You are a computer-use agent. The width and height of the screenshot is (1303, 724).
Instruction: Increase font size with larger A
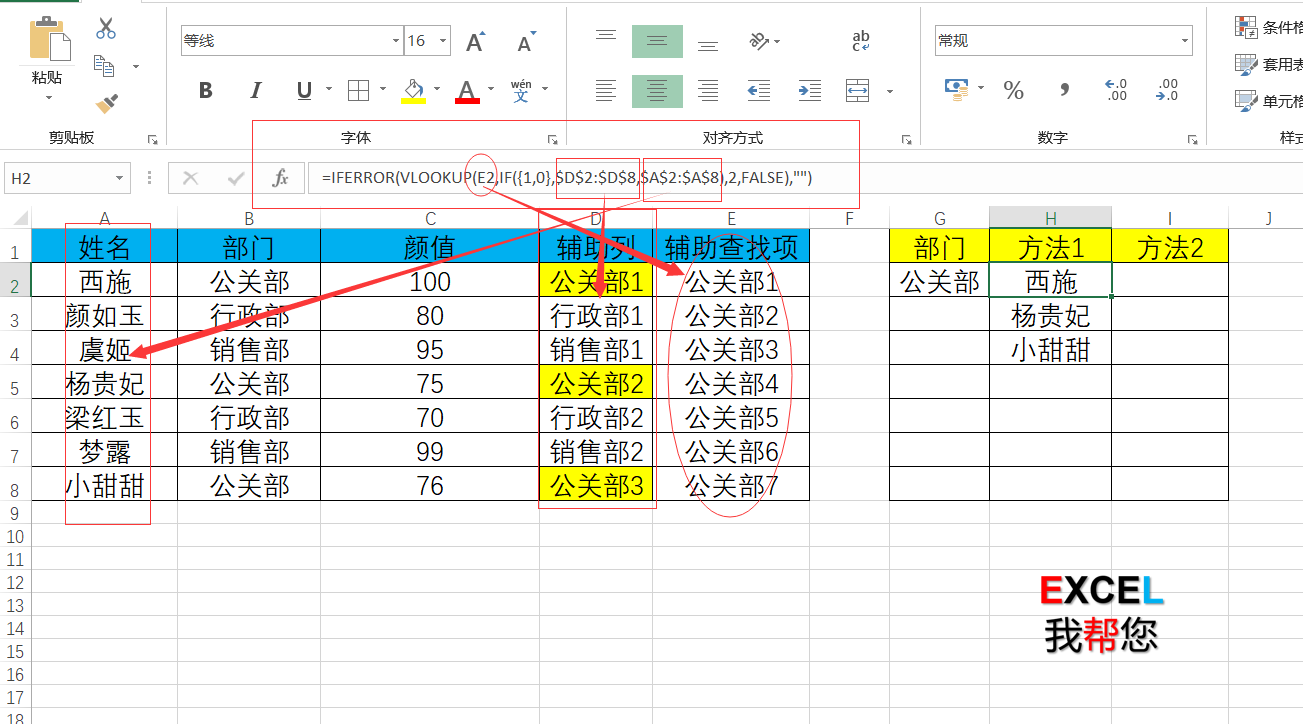475,42
